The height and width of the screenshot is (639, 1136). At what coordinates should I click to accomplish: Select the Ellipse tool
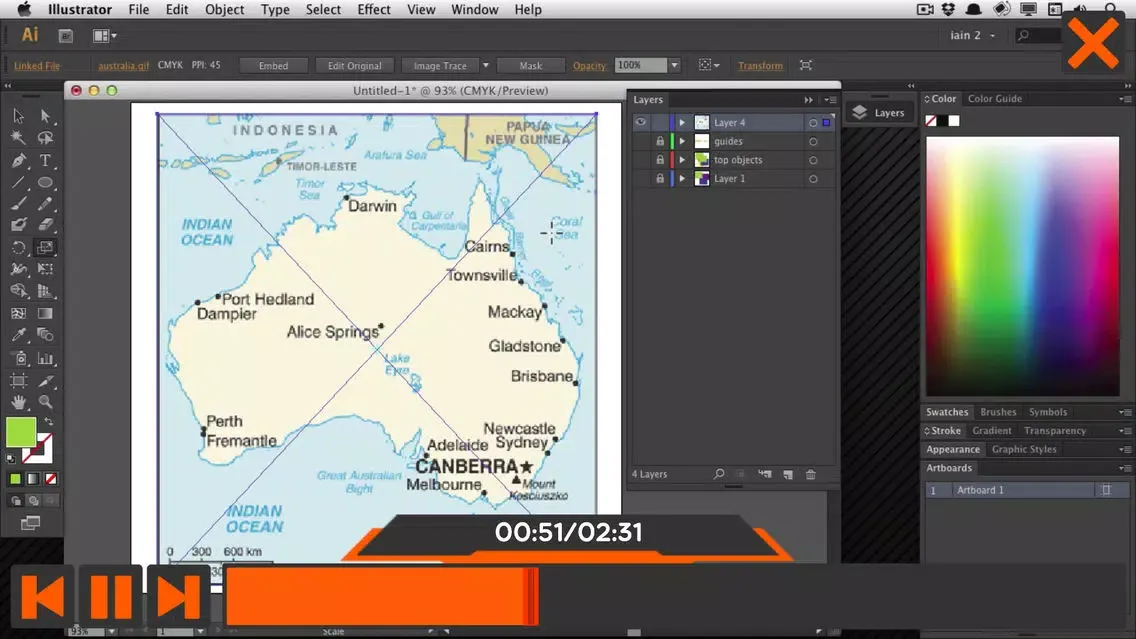[45, 183]
